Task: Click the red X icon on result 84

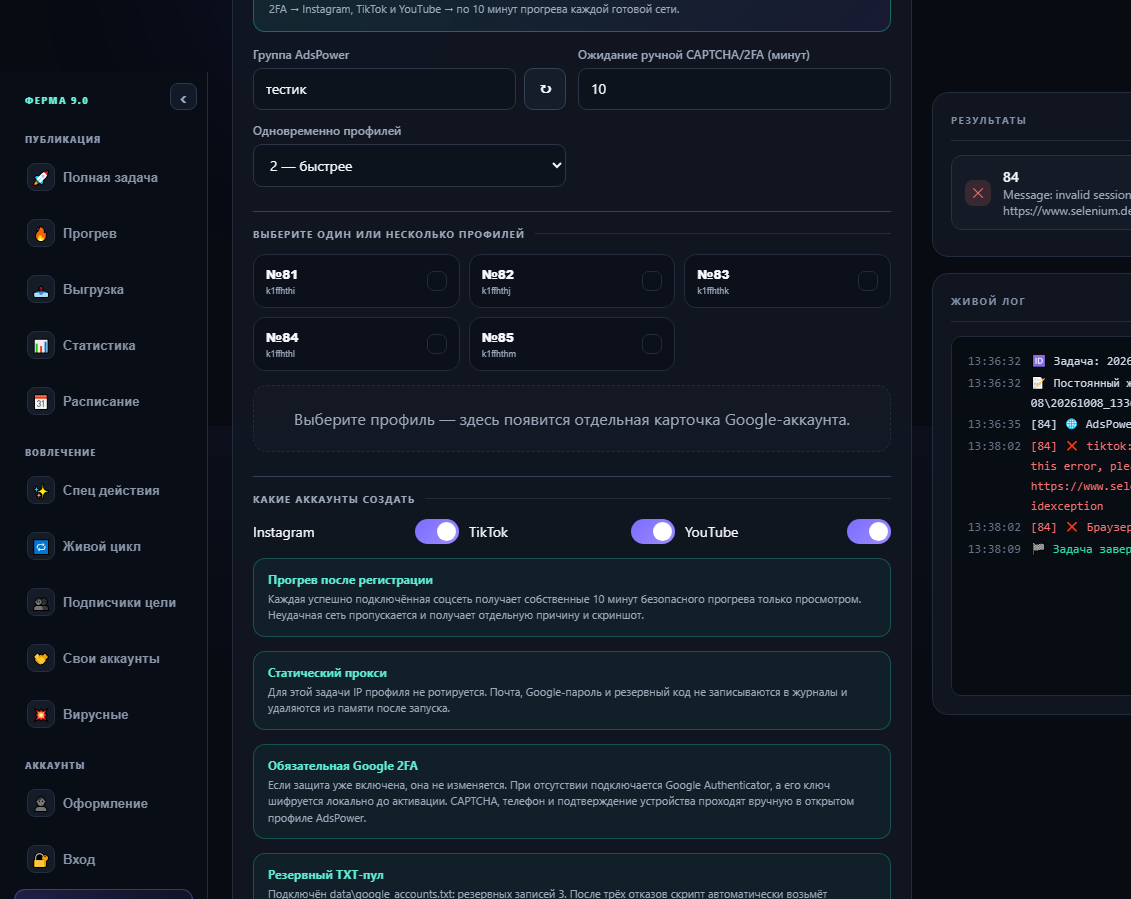Action: [x=978, y=193]
